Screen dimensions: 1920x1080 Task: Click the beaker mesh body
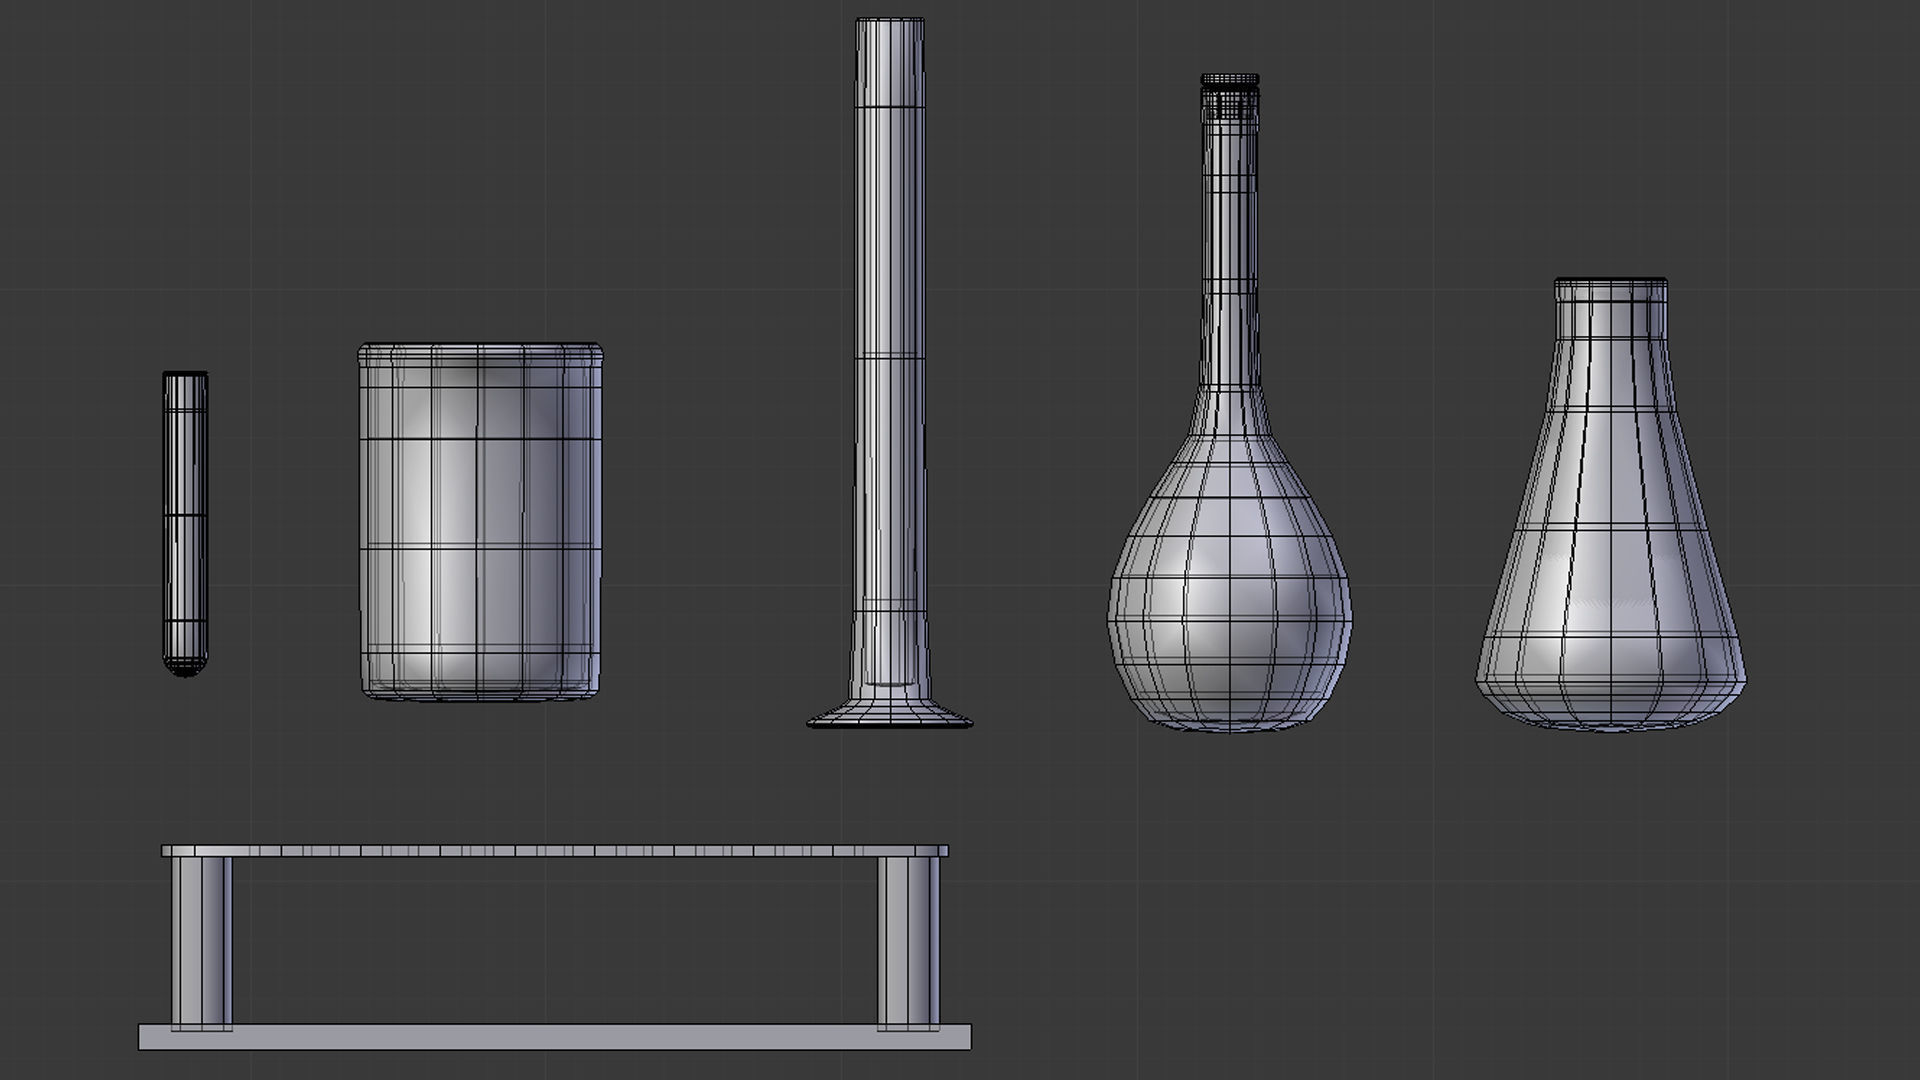pos(480,520)
